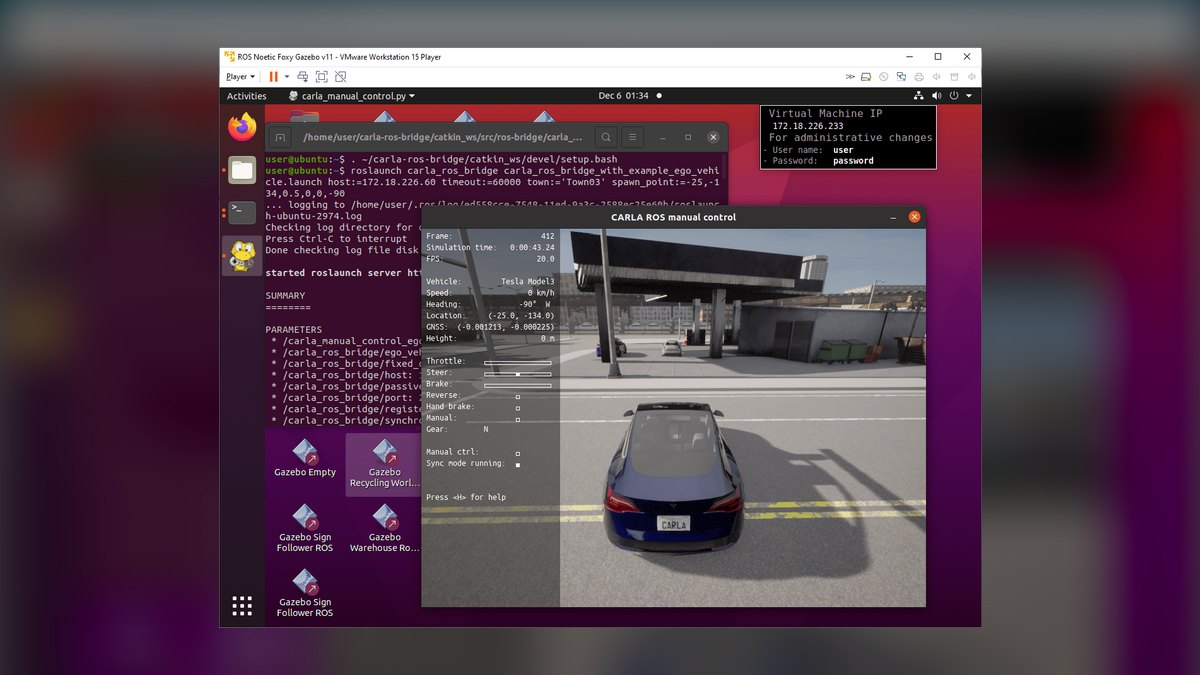Click the 'Tesla Model3' vehicle value
Image resolution: width=1200 pixels, height=675 pixels.
(527, 282)
